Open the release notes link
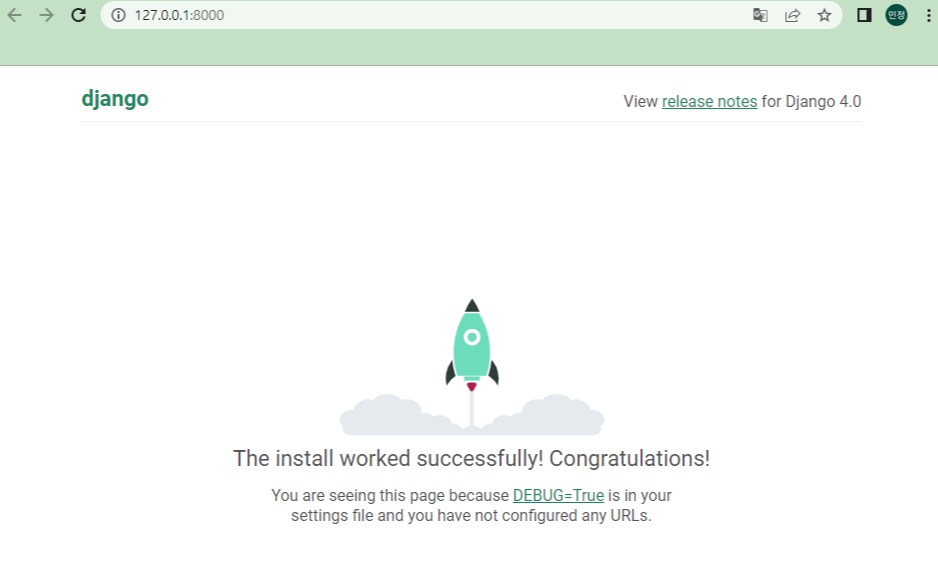Image resolution: width=938 pixels, height=587 pixels. pyautogui.click(x=709, y=101)
